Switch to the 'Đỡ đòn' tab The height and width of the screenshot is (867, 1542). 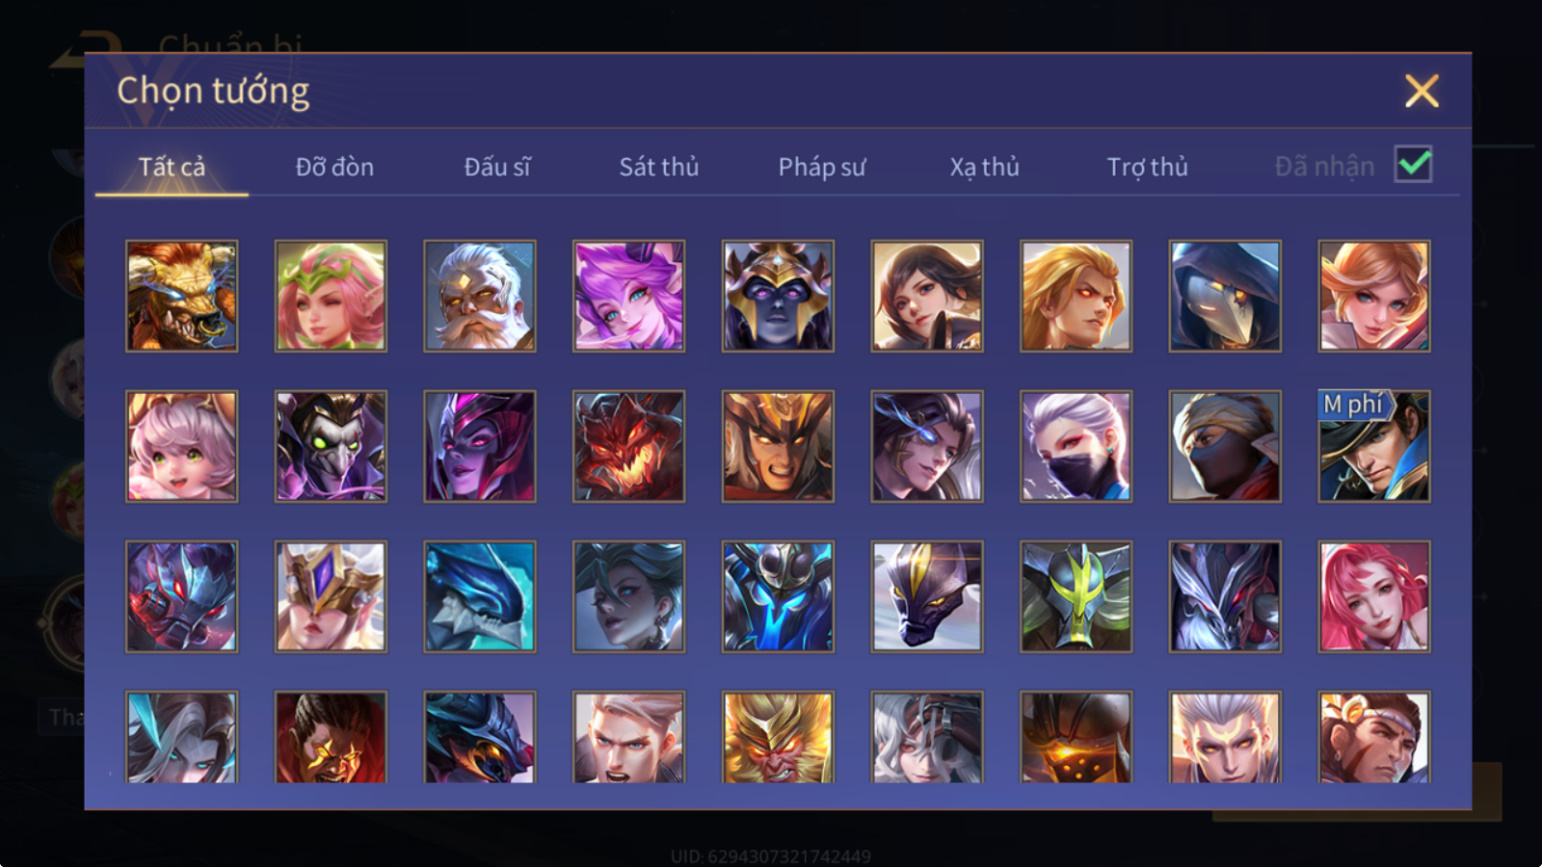pos(335,167)
